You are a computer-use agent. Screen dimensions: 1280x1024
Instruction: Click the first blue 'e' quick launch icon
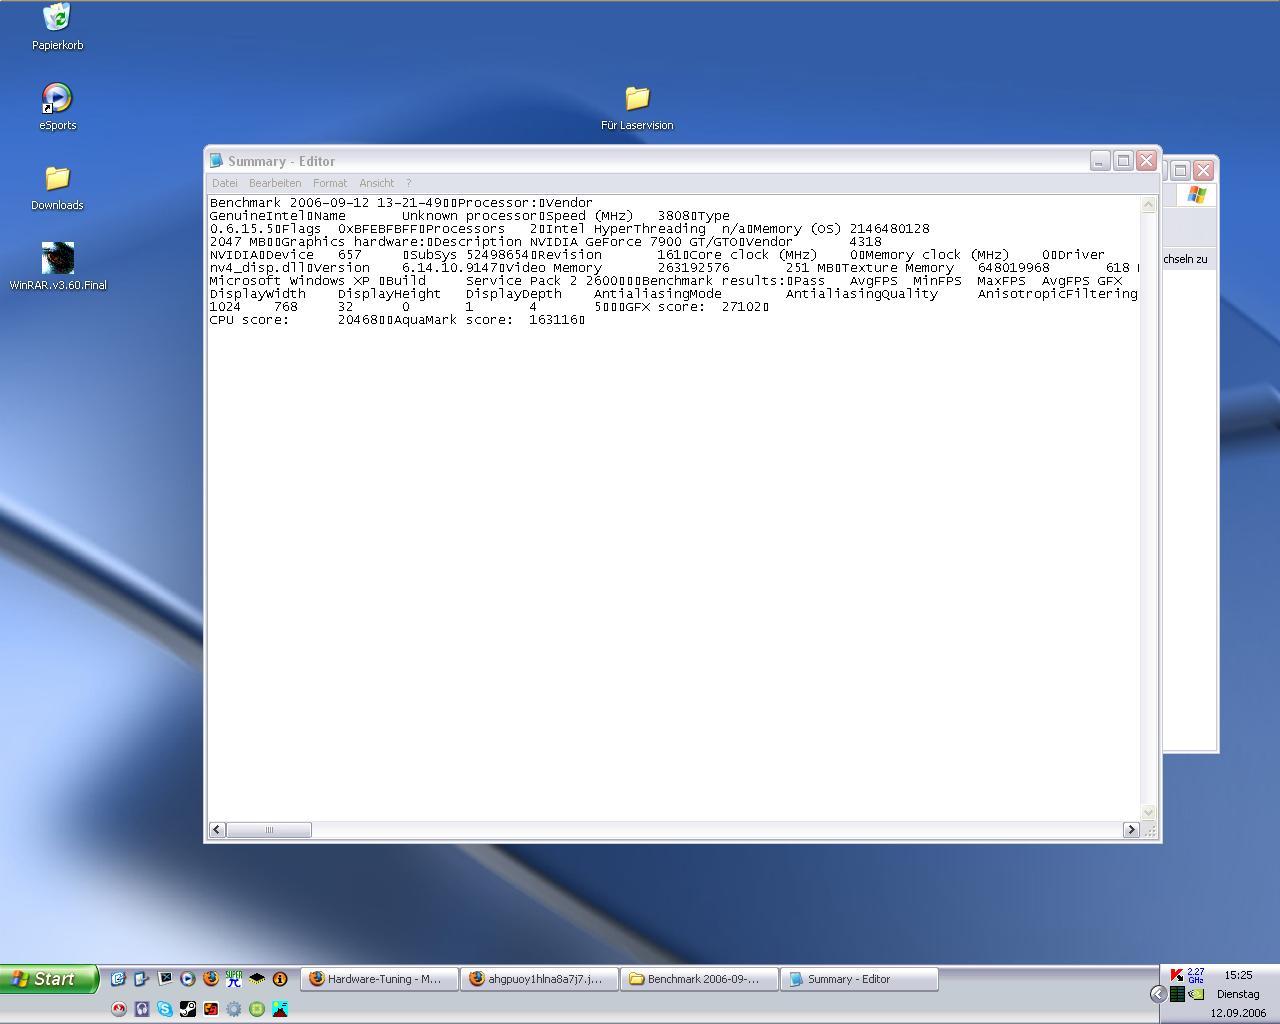coord(118,979)
